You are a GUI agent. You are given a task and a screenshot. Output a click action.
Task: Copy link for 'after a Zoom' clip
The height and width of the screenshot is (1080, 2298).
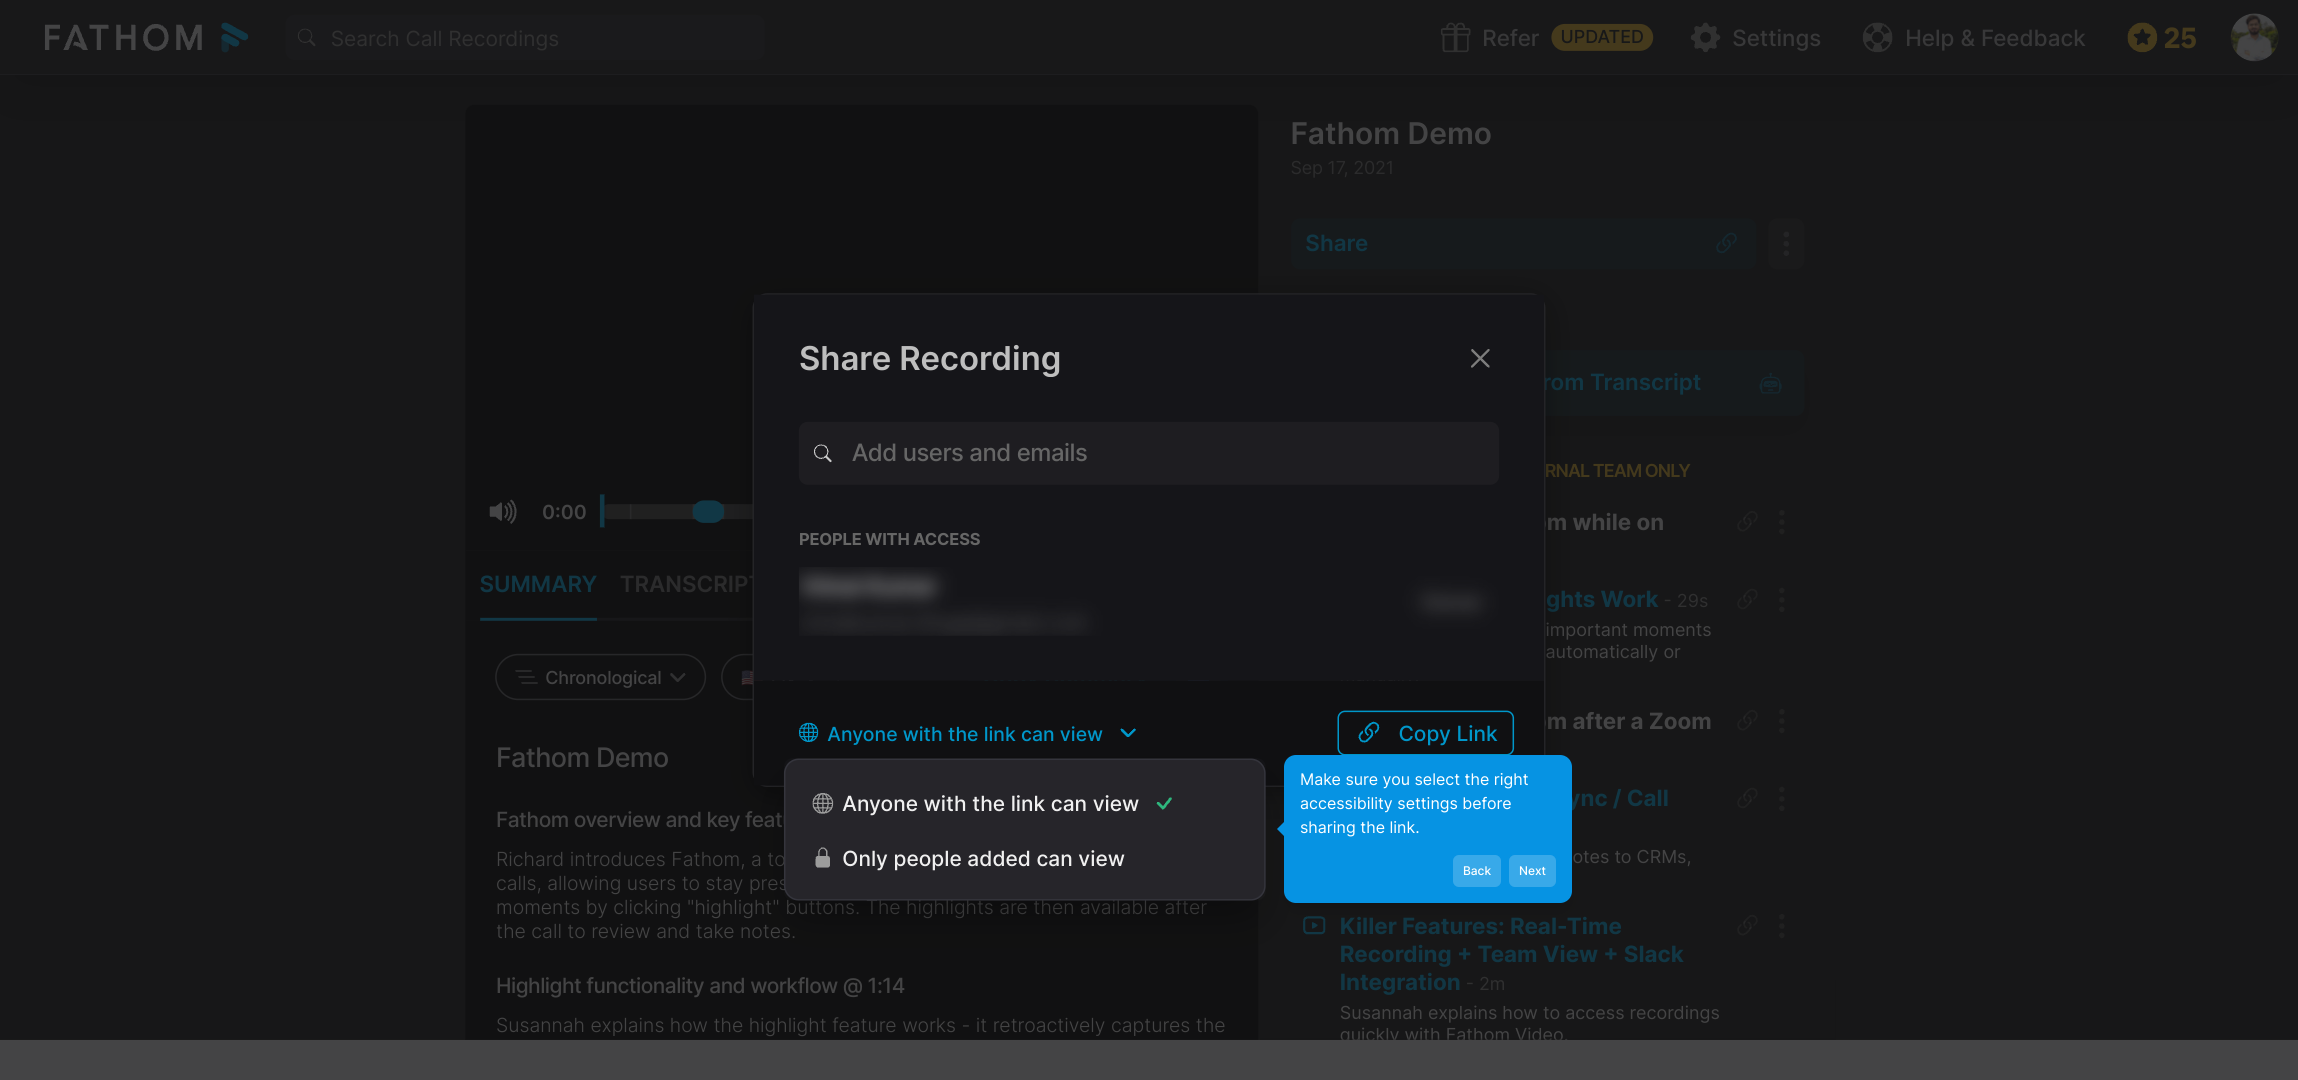coord(1747,720)
